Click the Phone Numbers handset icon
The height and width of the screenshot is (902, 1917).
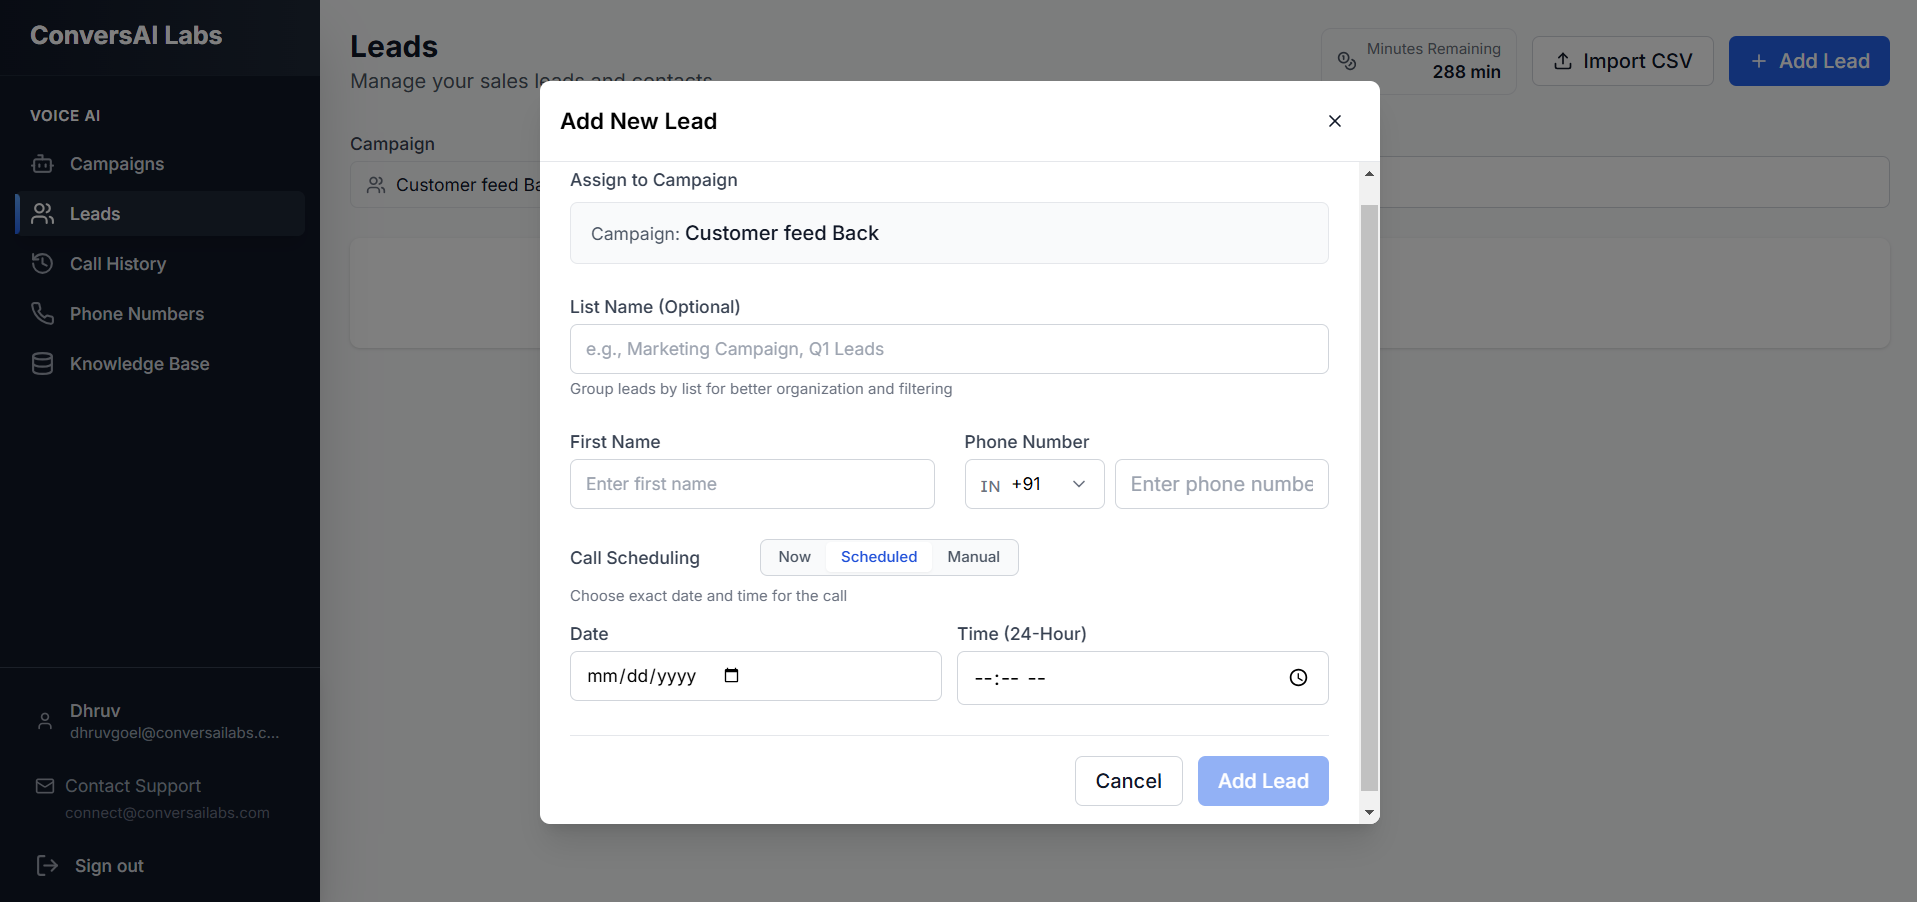(x=42, y=313)
